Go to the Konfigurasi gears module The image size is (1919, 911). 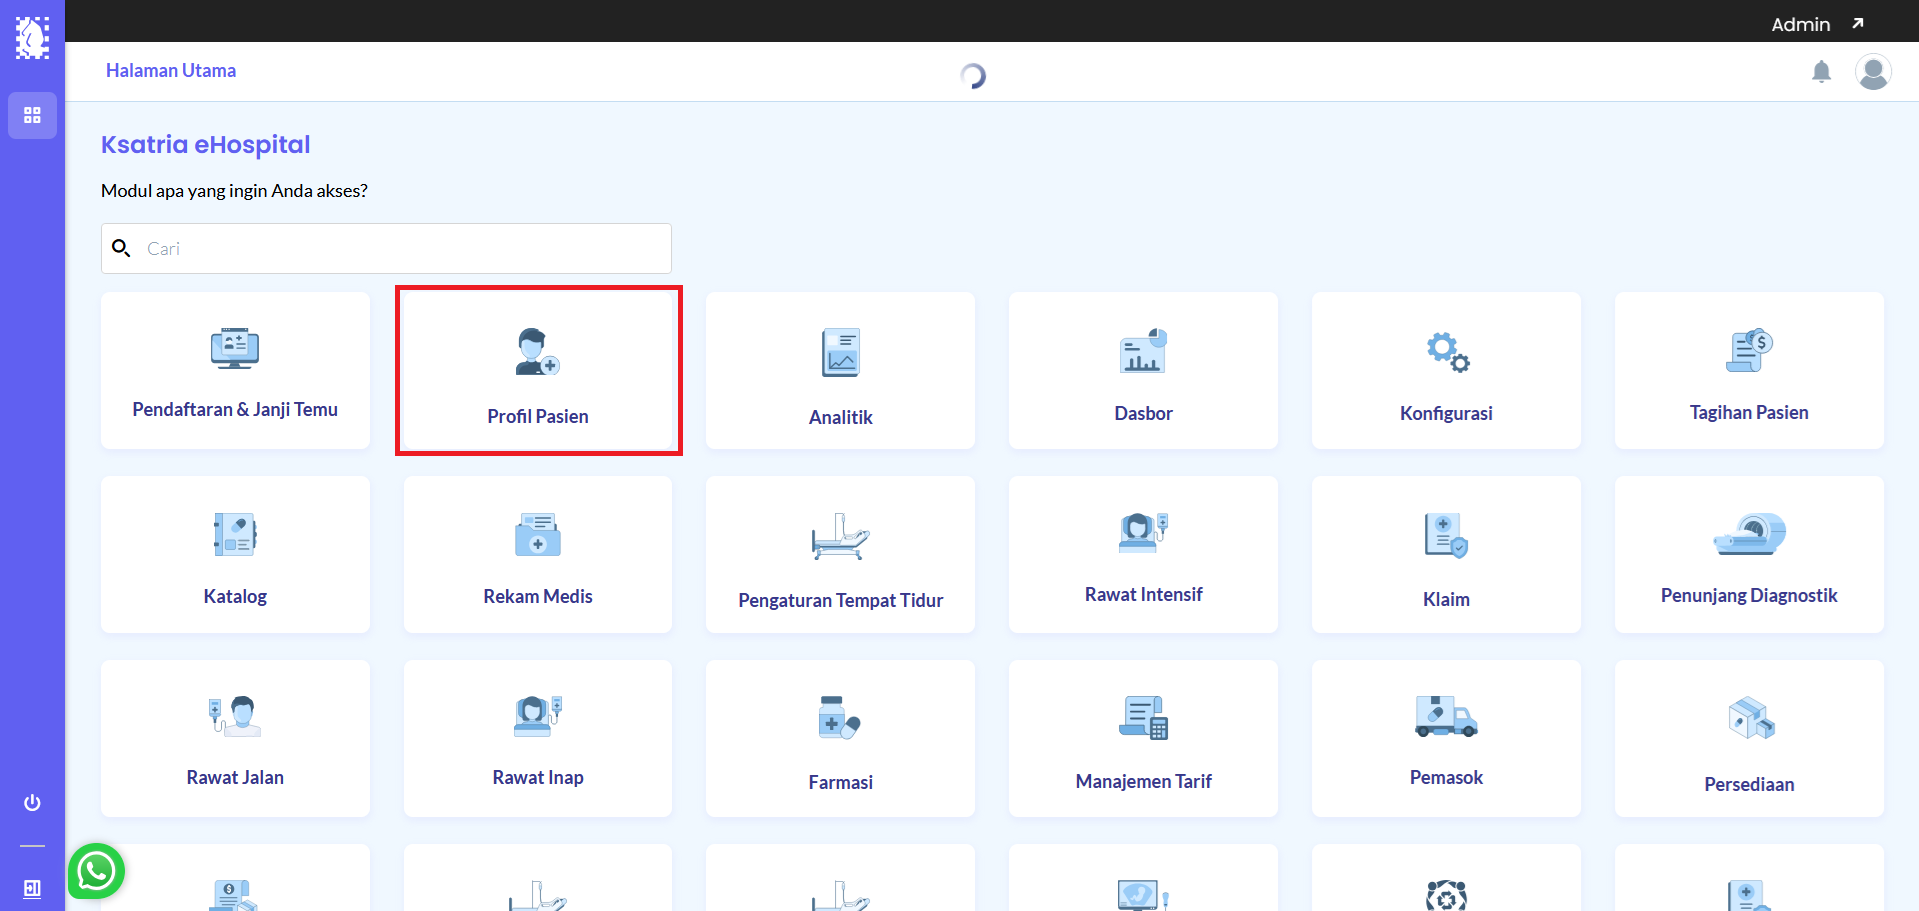pyautogui.click(x=1446, y=370)
